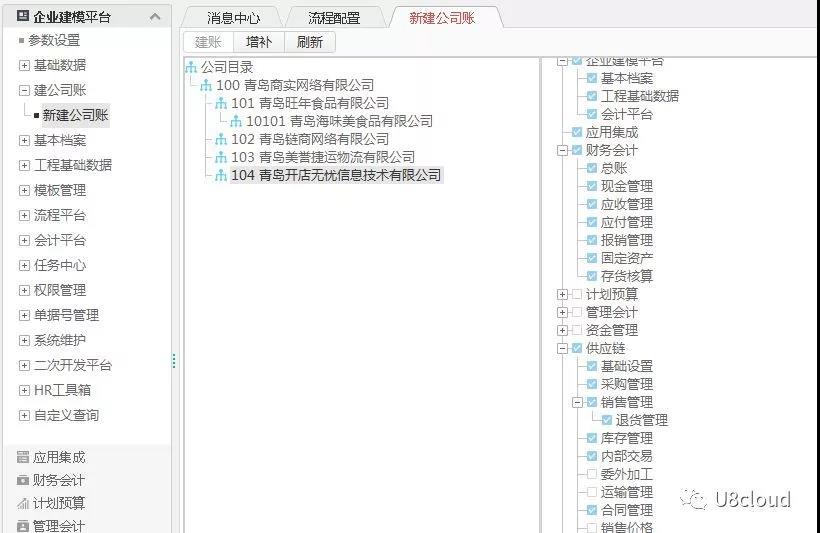Switch to the 流程配置 tab
Screen dimensions: 820x533
[x=334, y=18]
